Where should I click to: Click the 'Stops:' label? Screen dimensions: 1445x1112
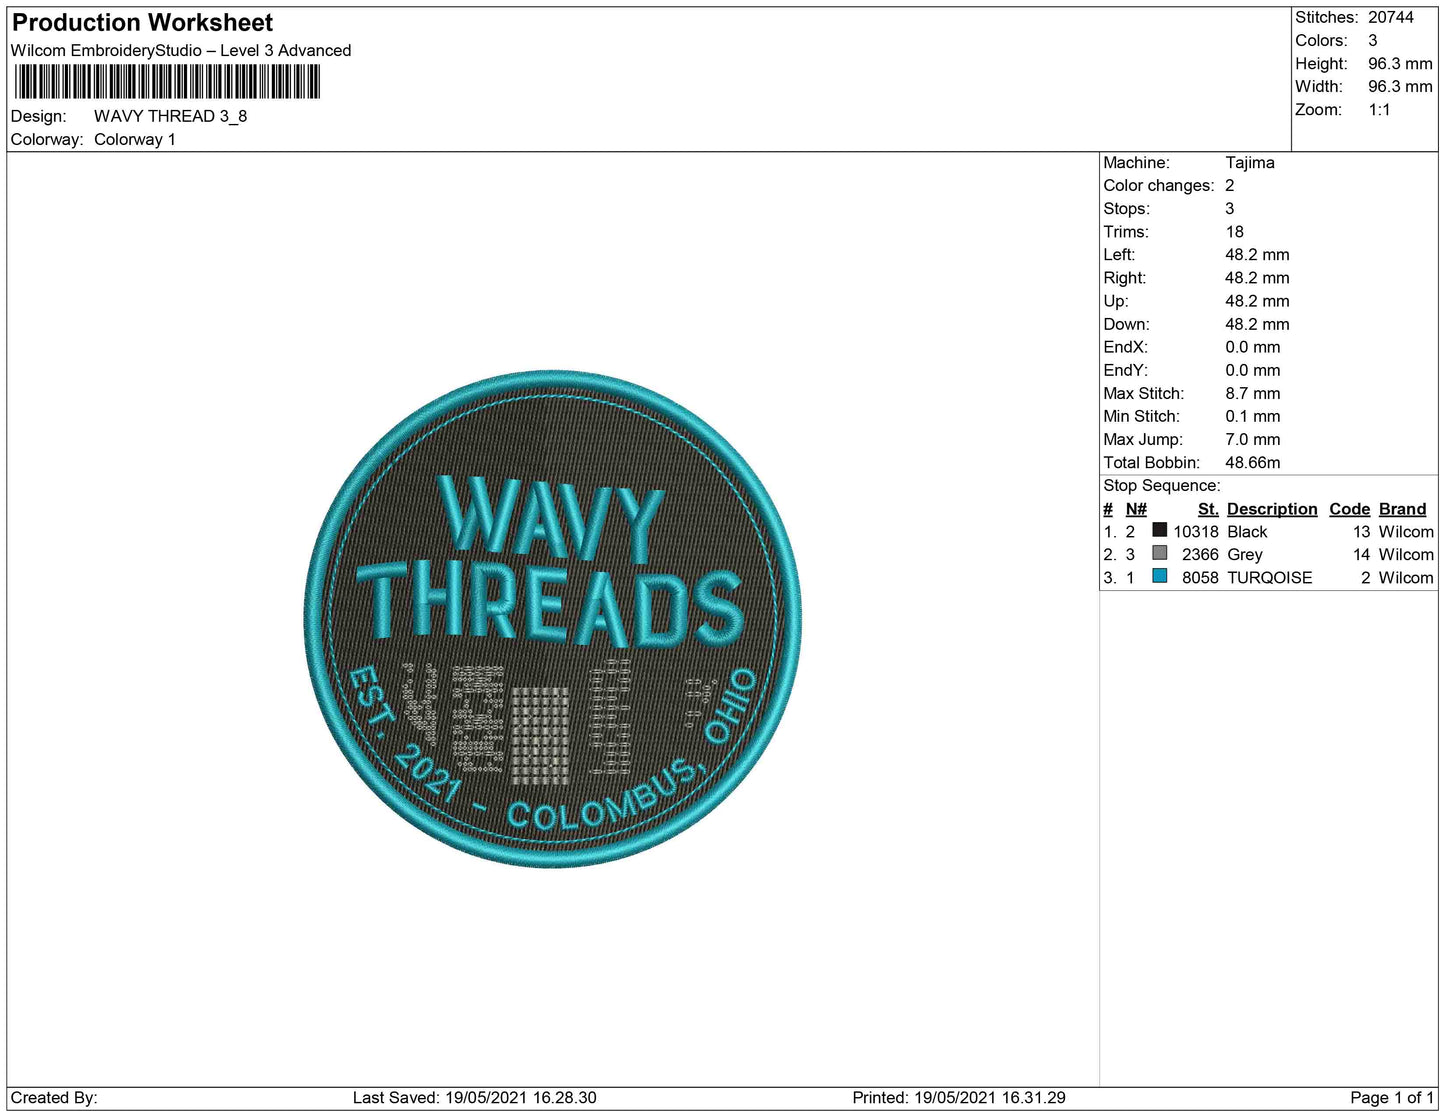pyautogui.click(x=1126, y=209)
